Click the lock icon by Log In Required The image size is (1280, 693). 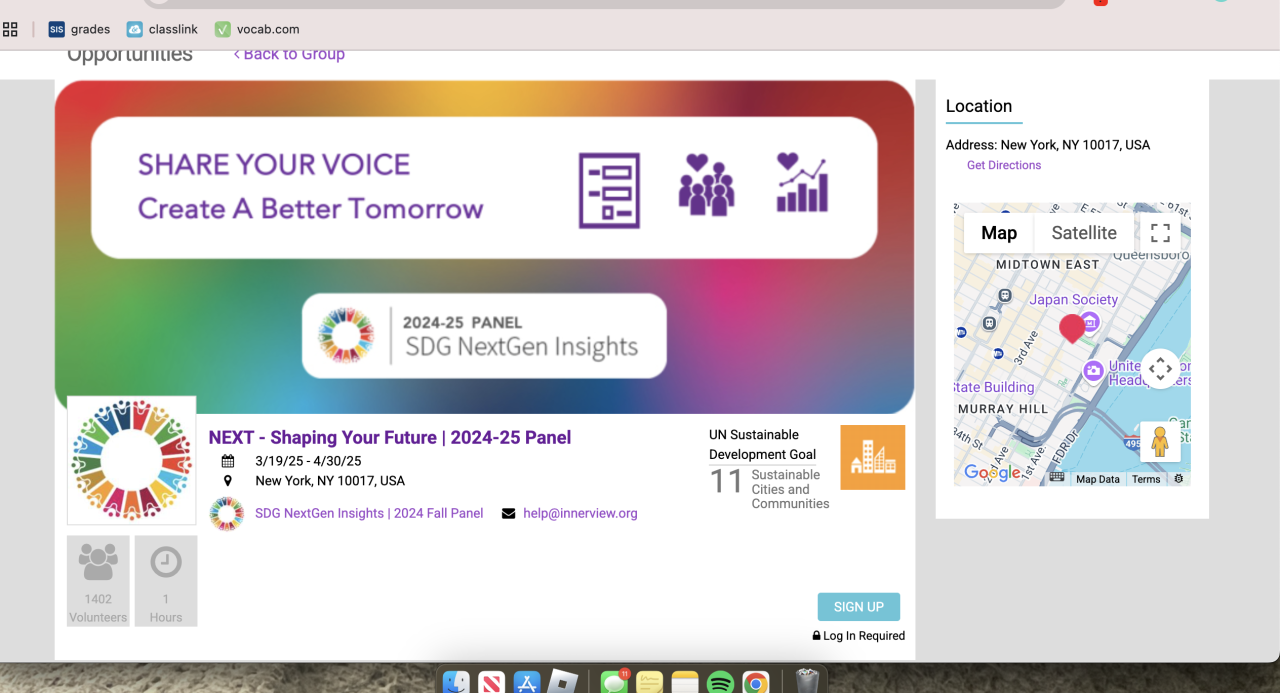pos(817,636)
